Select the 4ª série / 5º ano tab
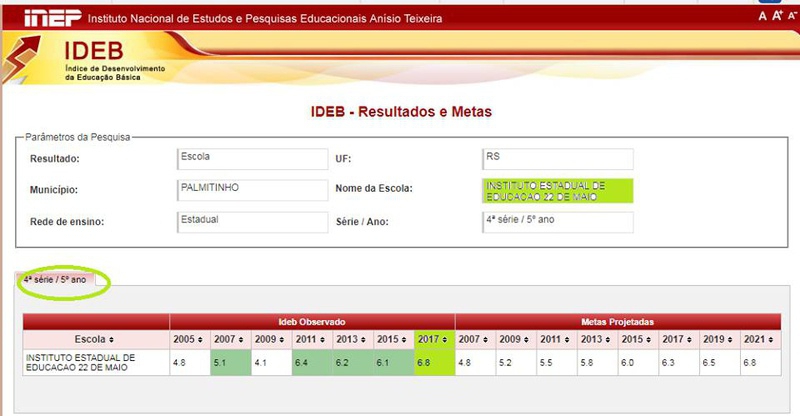Image resolution: width=800 pixels, height=416 pixels. tap(59, 280)
